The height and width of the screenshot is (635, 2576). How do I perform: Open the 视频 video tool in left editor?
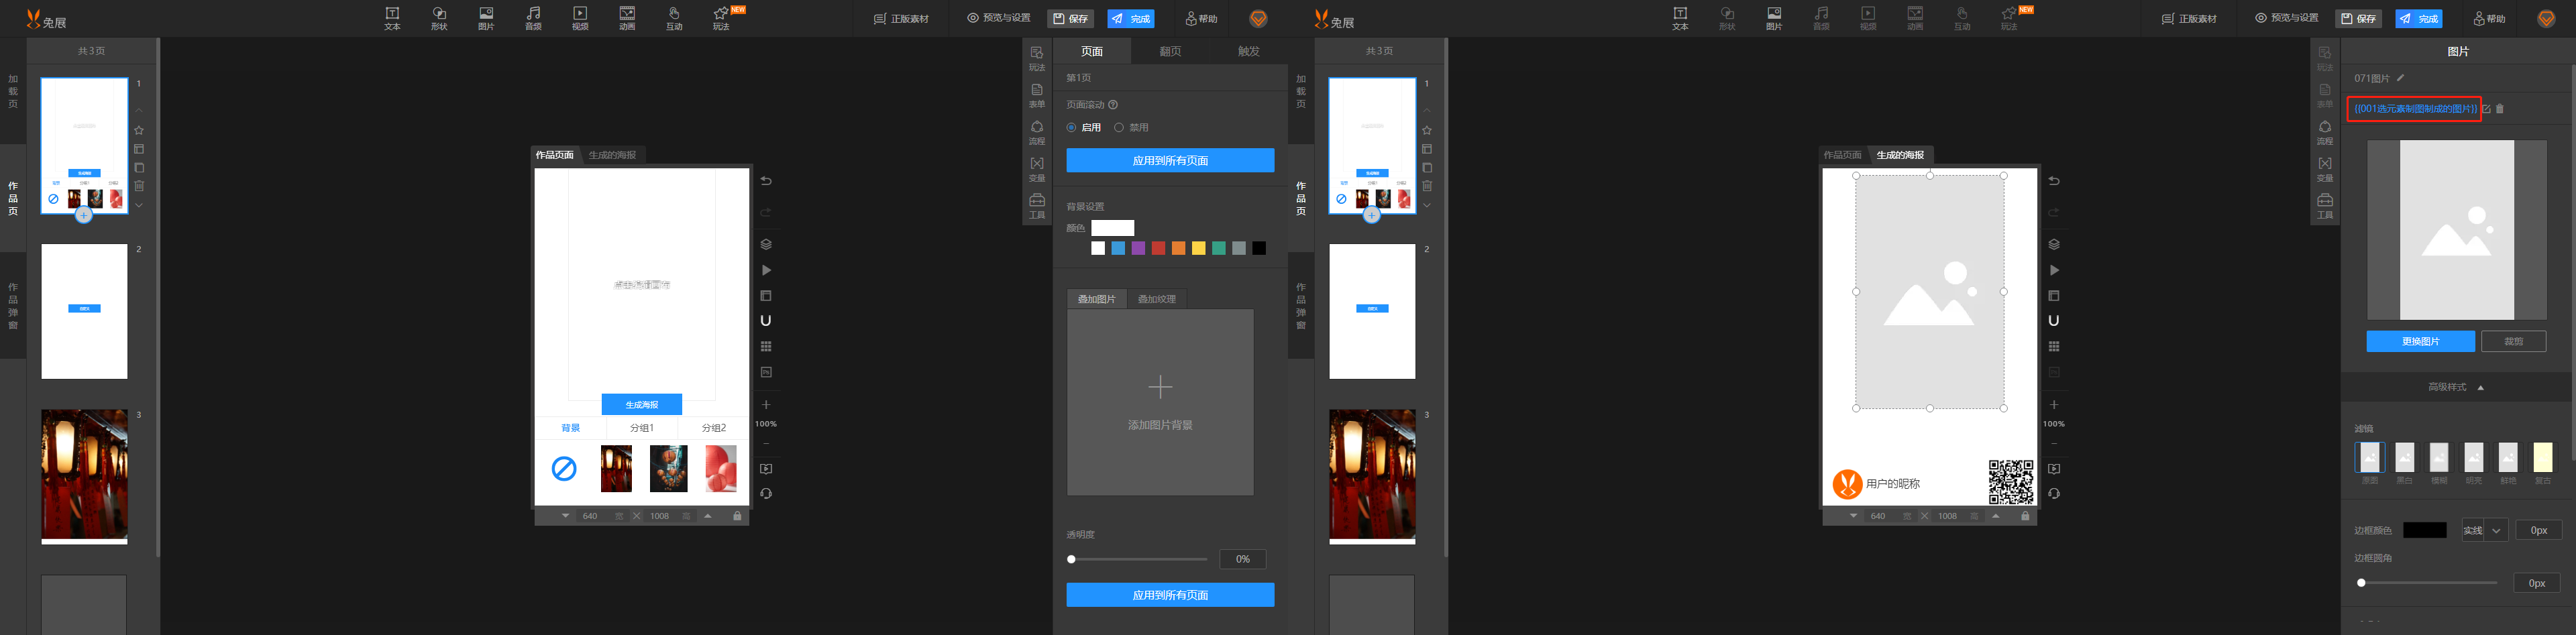[580, 18]
